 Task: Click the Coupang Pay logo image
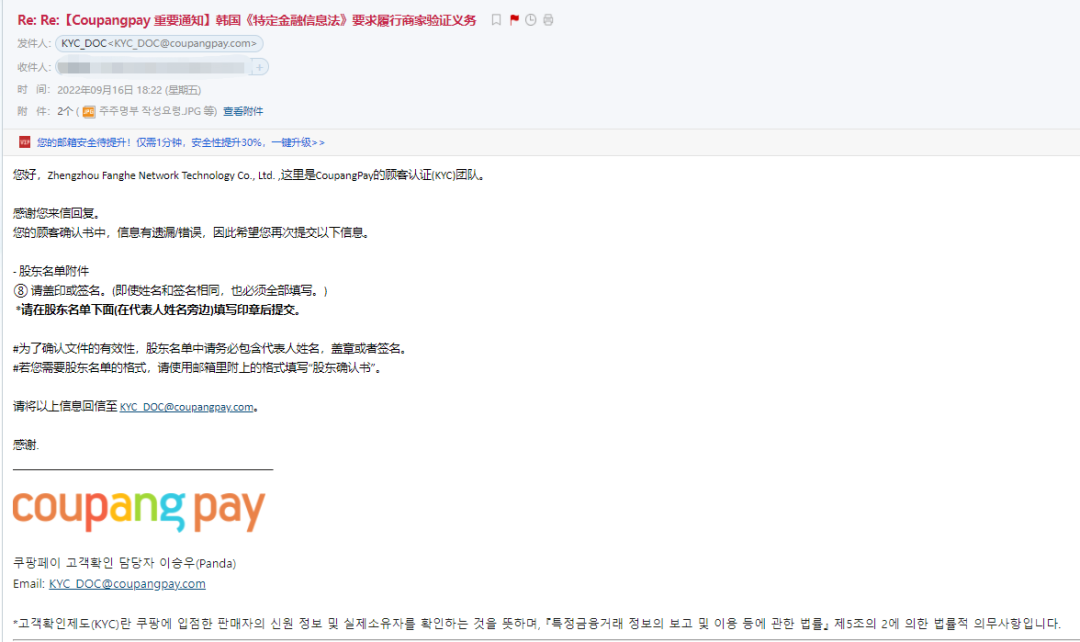[x=139, y=510]
